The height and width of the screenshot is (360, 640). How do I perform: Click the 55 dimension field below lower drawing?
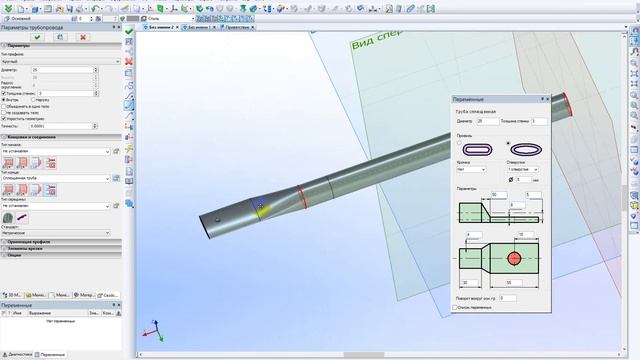(513, 282)
